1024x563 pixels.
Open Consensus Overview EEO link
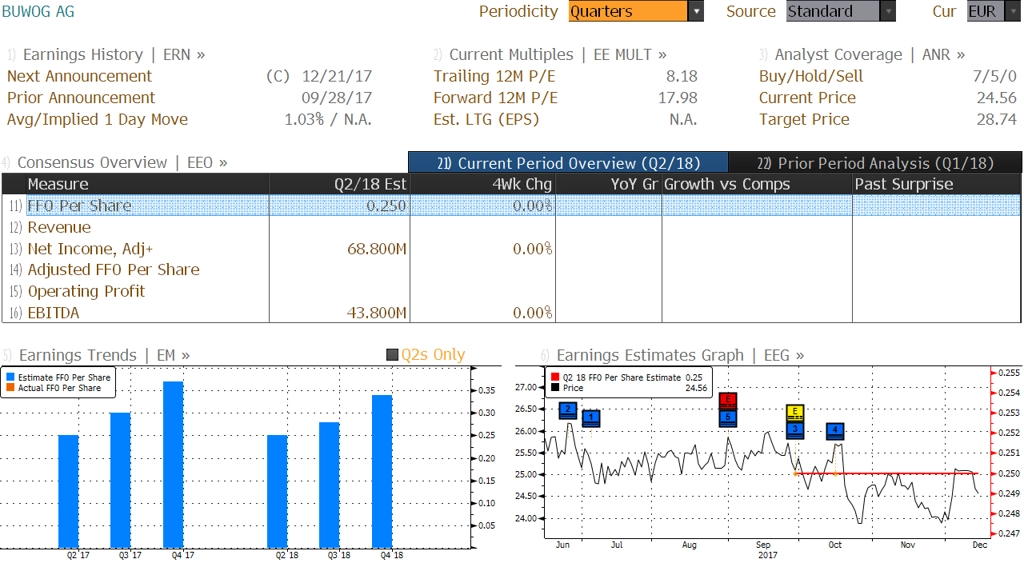point(122,162)
